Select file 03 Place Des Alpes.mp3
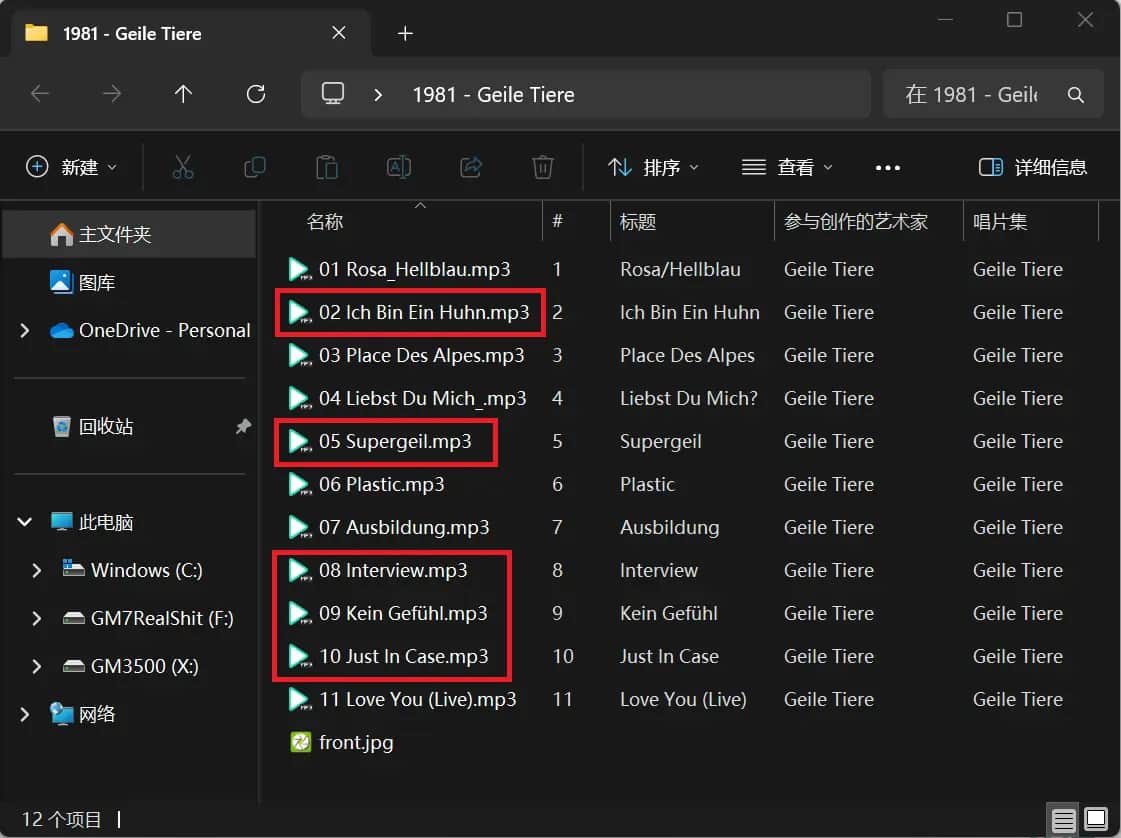 (421, 355)
